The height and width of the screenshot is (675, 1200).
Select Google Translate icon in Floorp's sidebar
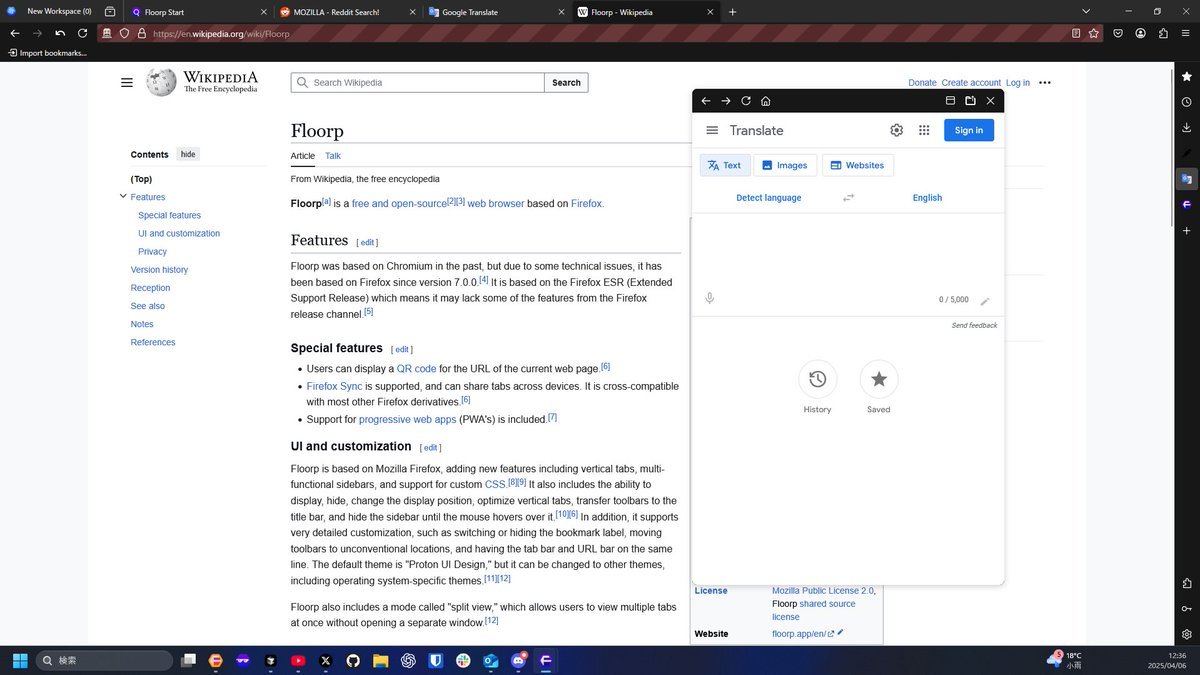click(1186, 179)
